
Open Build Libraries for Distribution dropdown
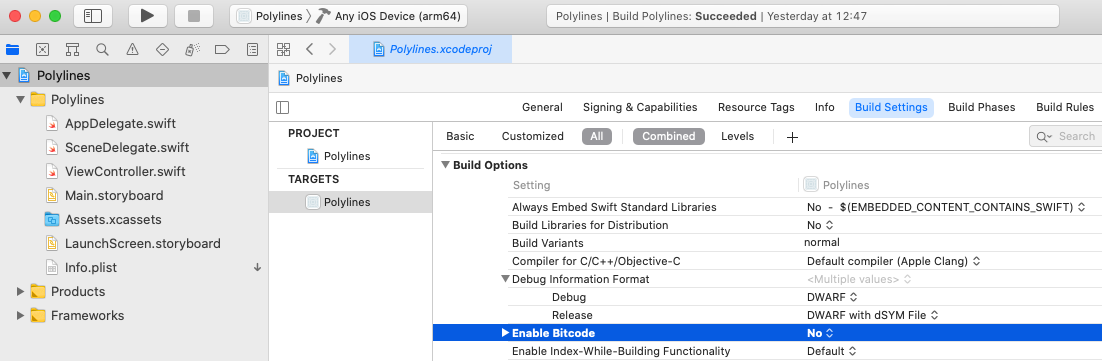point(820,225)
